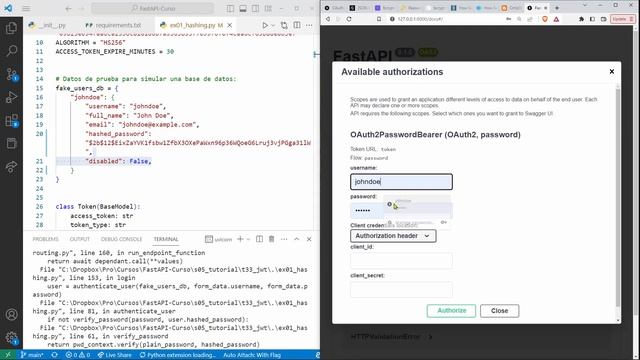This screenshot has height=360, width=640.
Task: Close the terminal panel
Action: click(x=309, y=239)
